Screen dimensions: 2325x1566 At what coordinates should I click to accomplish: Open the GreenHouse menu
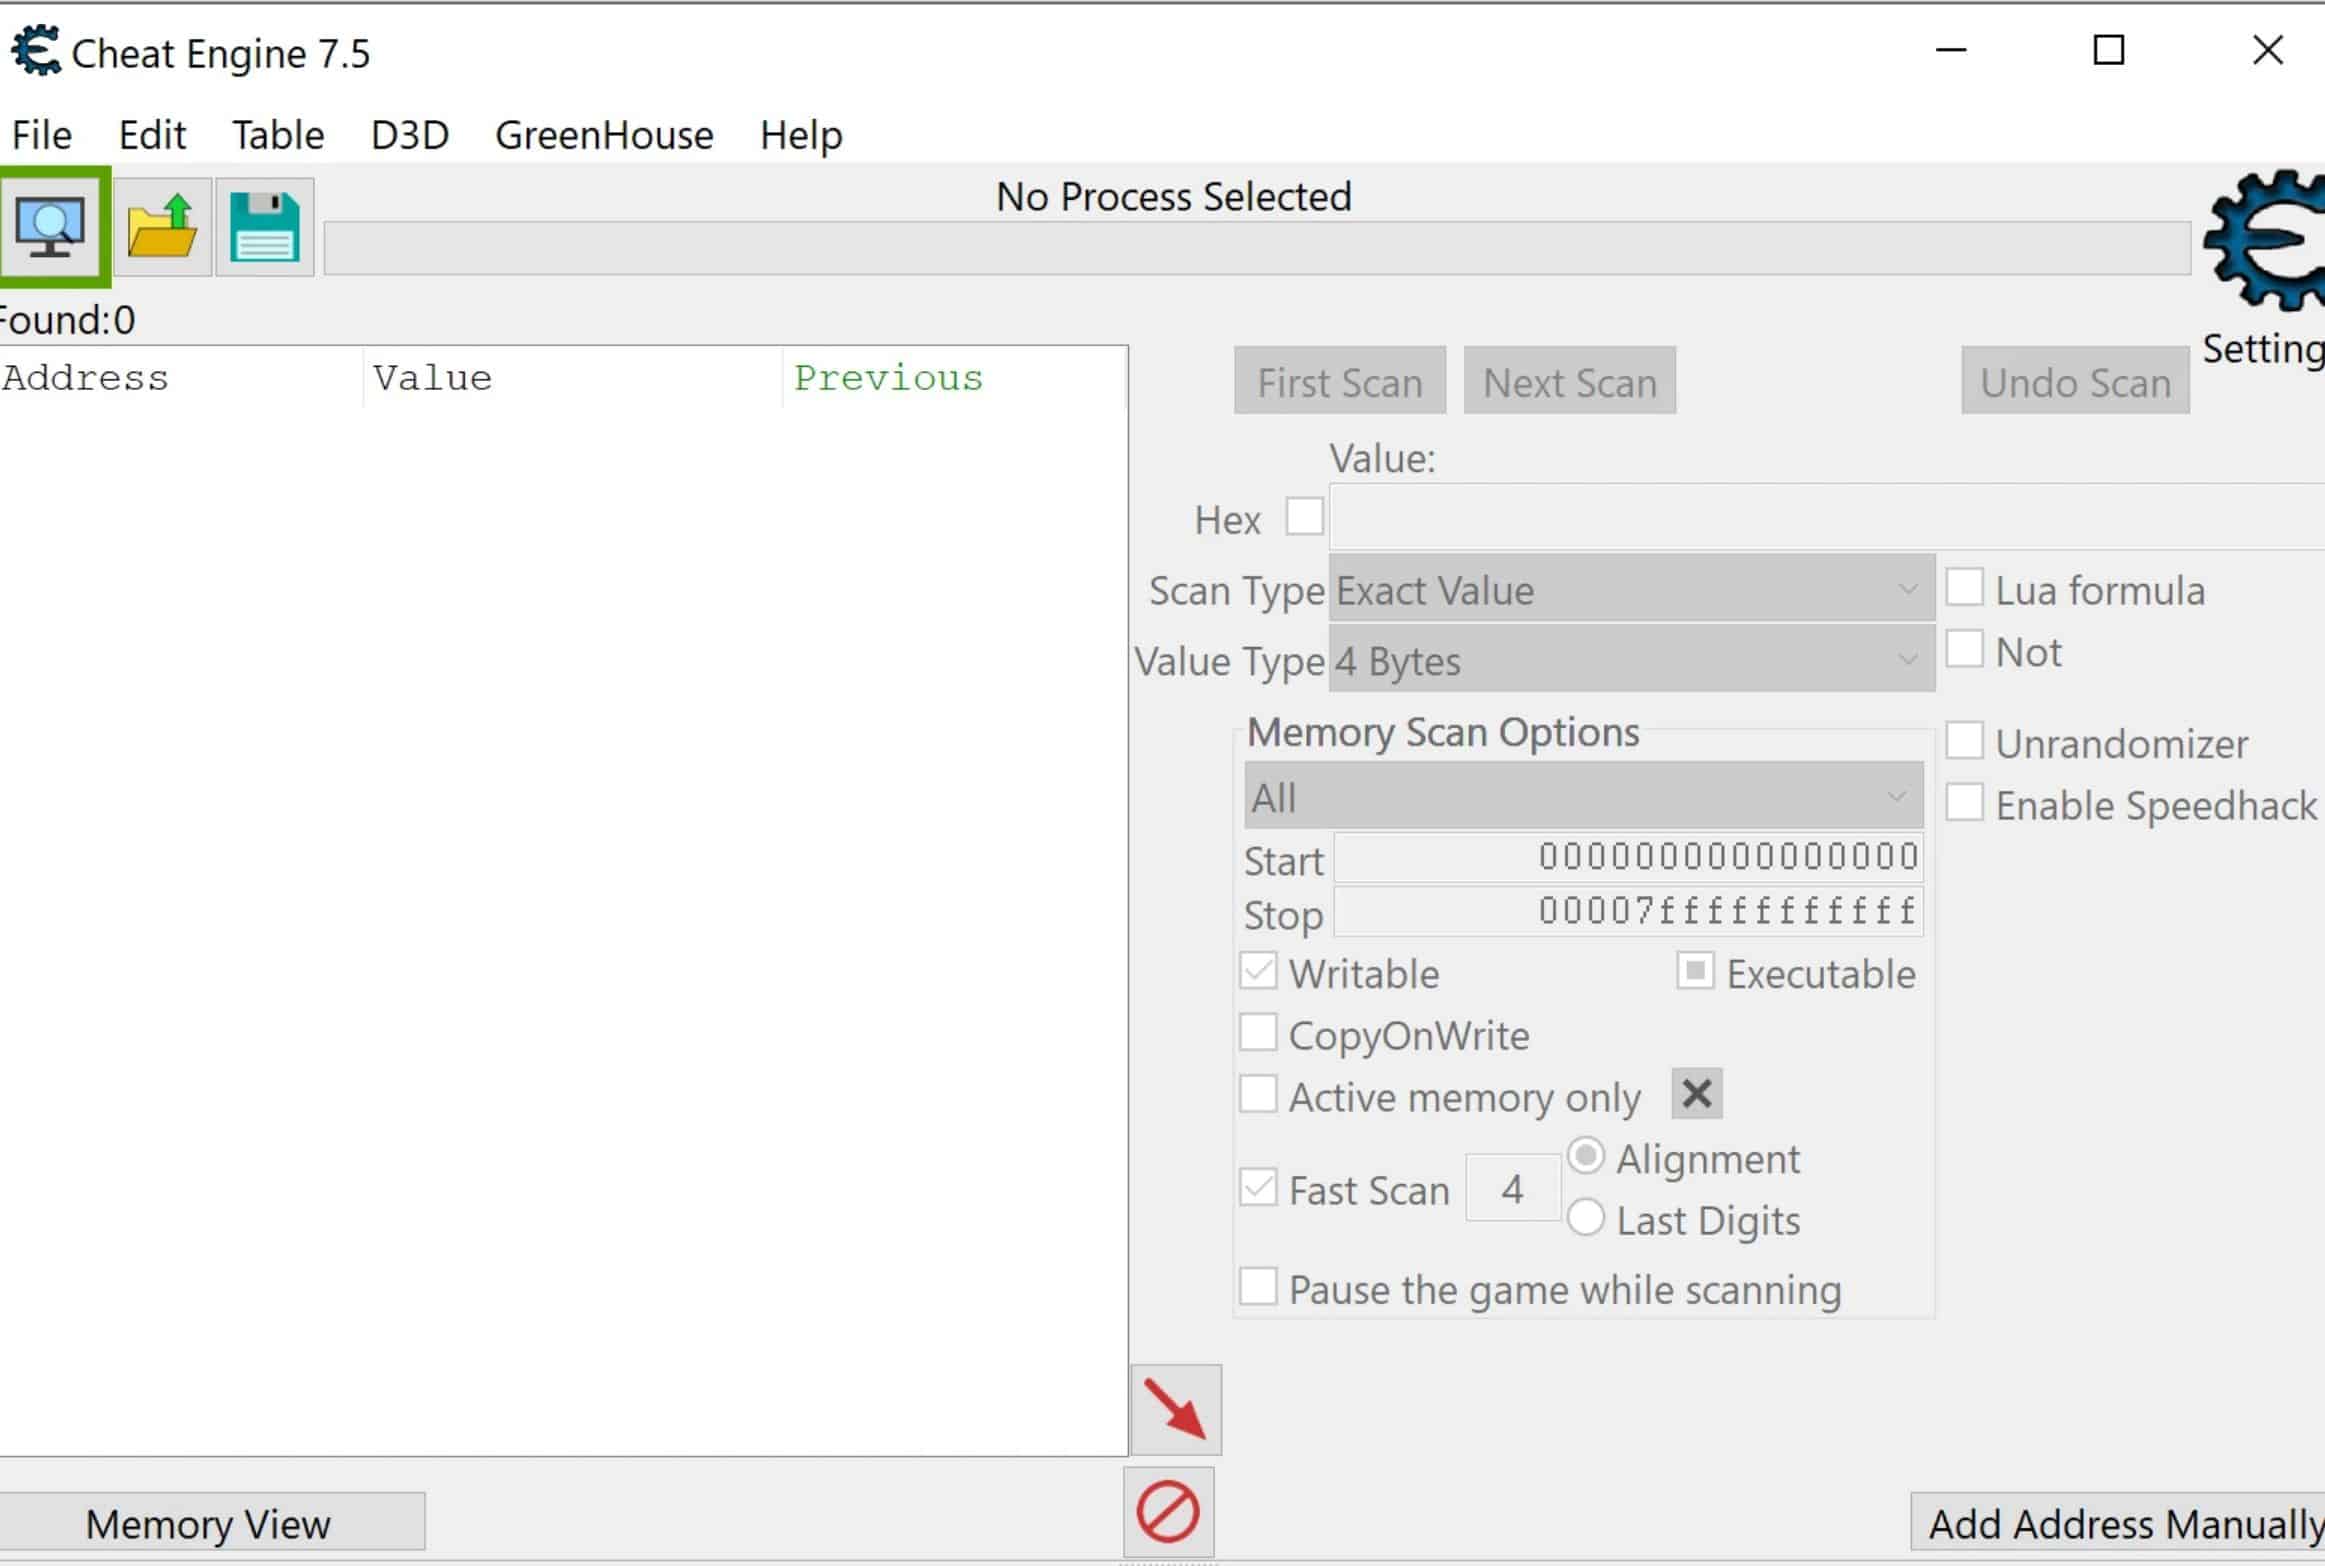603,135
